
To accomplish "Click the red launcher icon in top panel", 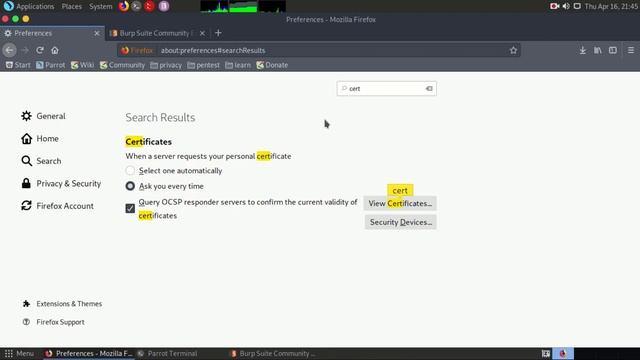I will click(149, 6).
